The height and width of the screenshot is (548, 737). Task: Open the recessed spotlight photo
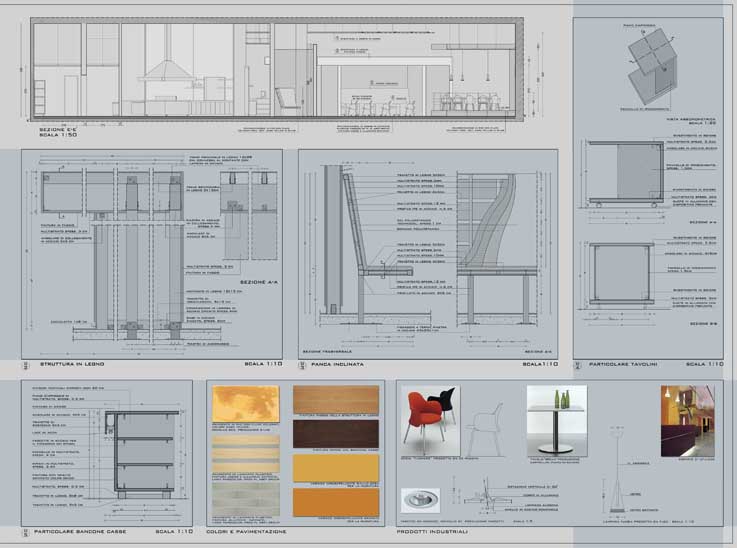coord(421,501)
